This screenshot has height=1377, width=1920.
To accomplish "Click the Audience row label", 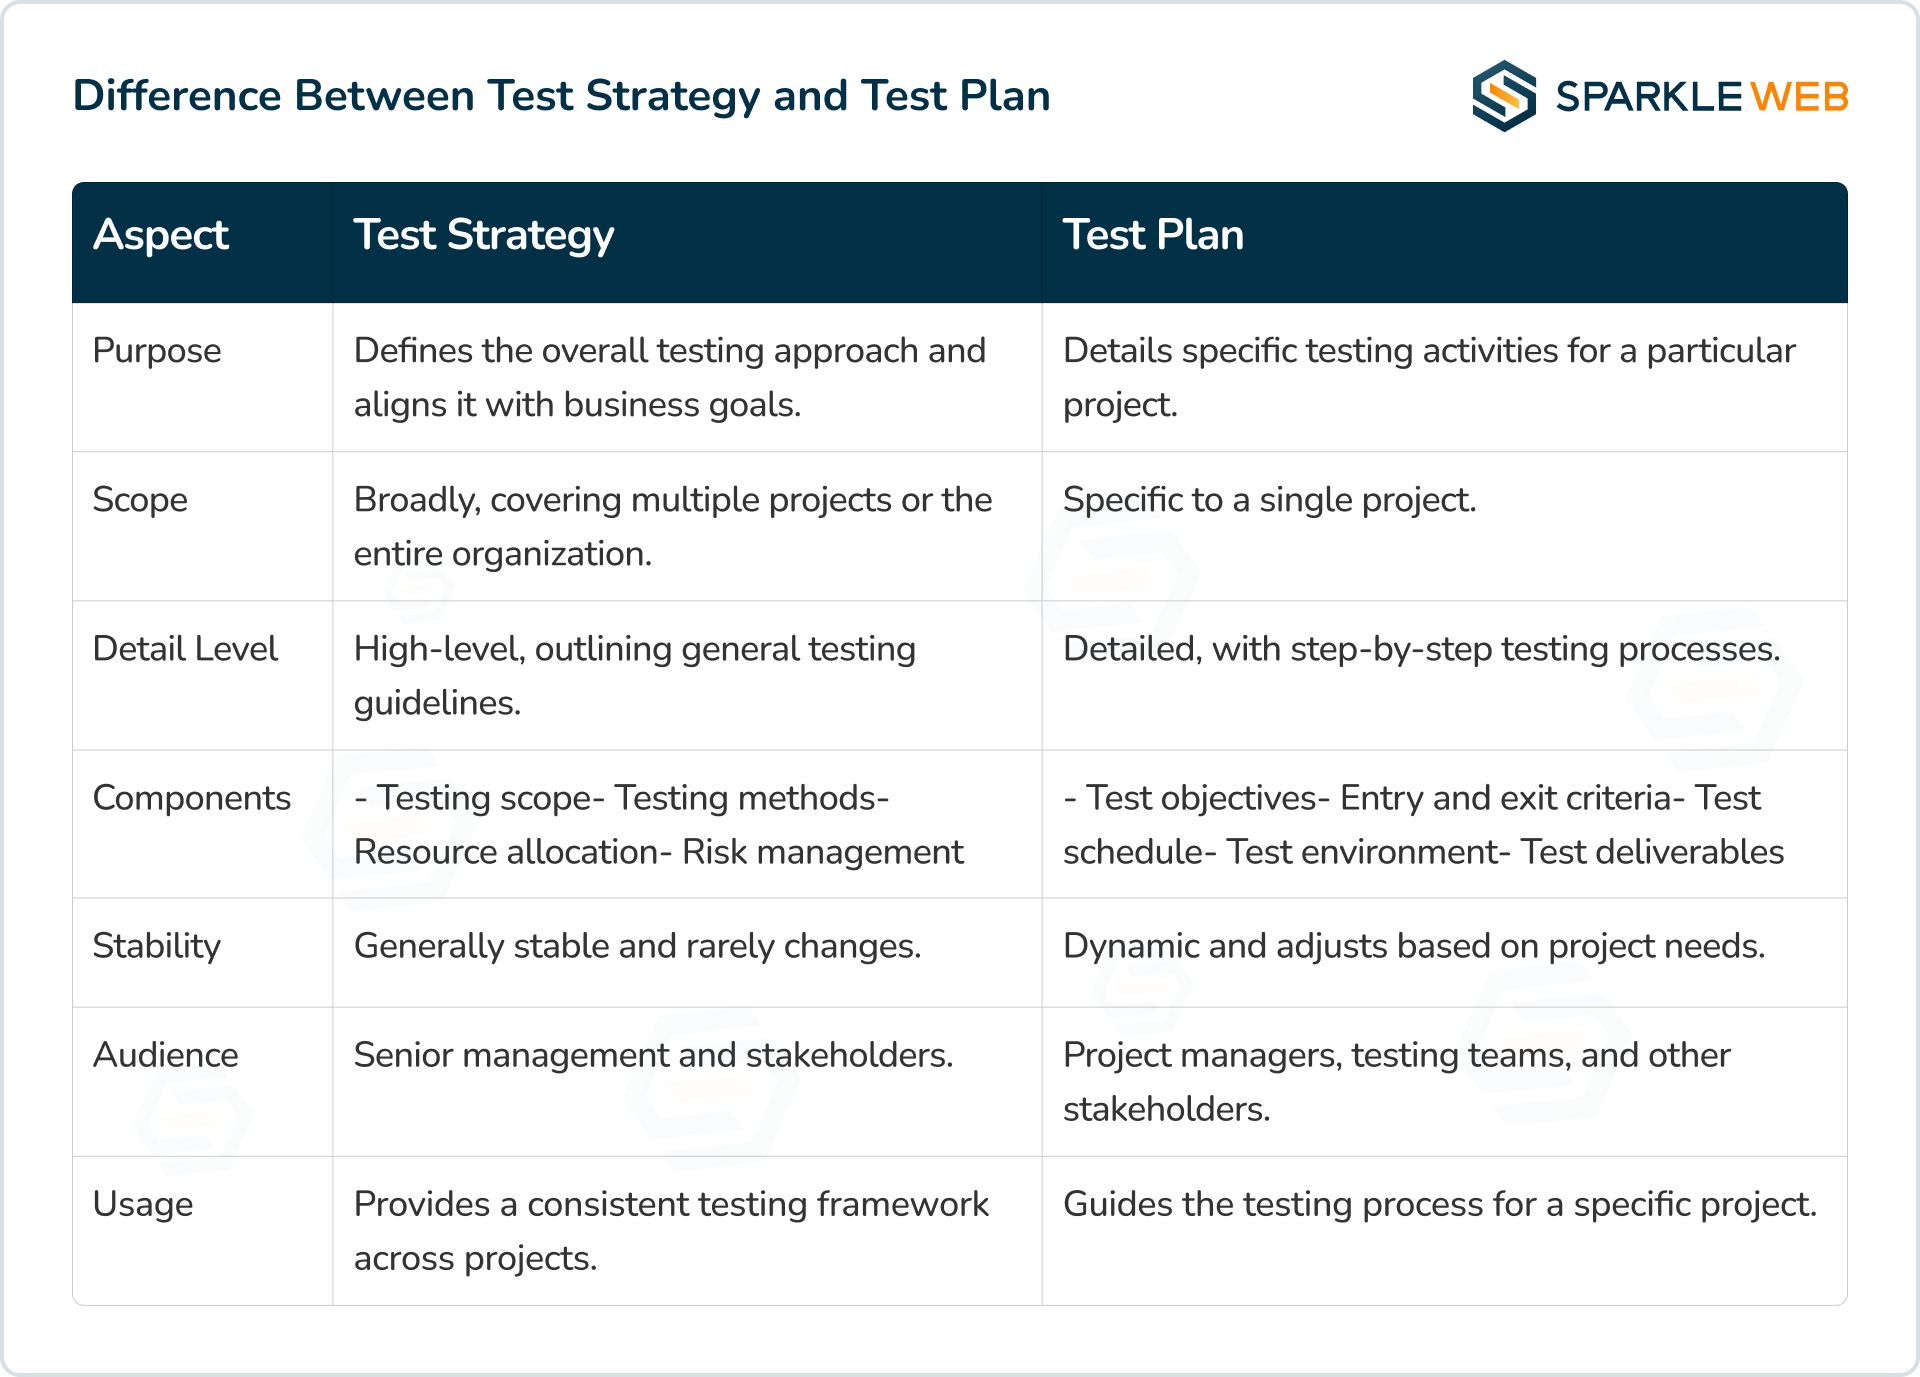I will click(x=166, y=1055).
